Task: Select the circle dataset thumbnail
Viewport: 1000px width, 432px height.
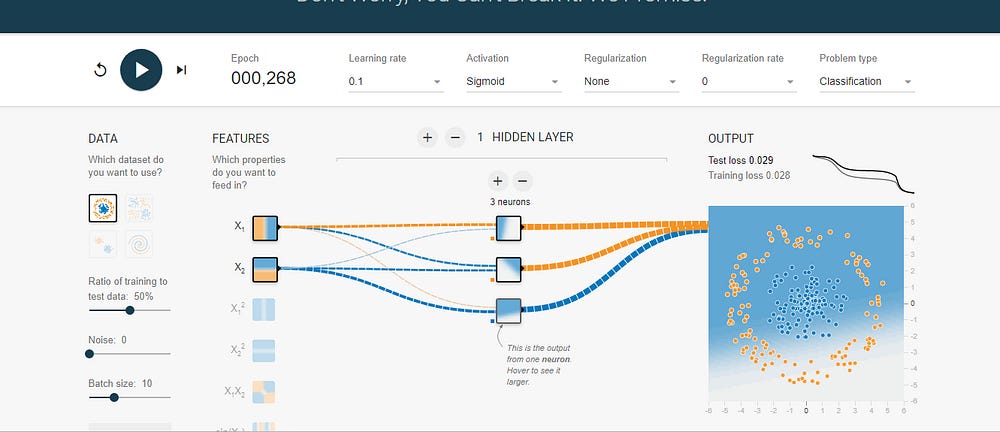Action: coord(103,208)
